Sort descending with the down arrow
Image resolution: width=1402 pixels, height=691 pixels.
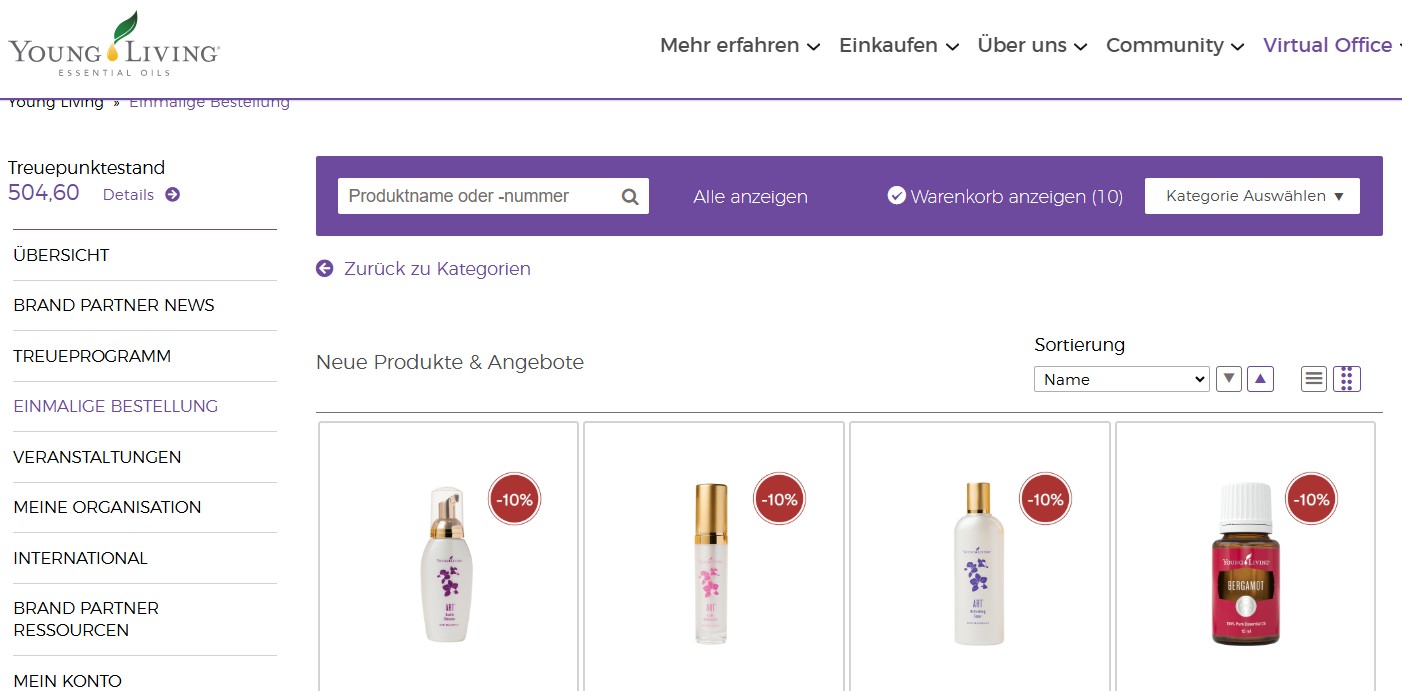pos(1229,379)
